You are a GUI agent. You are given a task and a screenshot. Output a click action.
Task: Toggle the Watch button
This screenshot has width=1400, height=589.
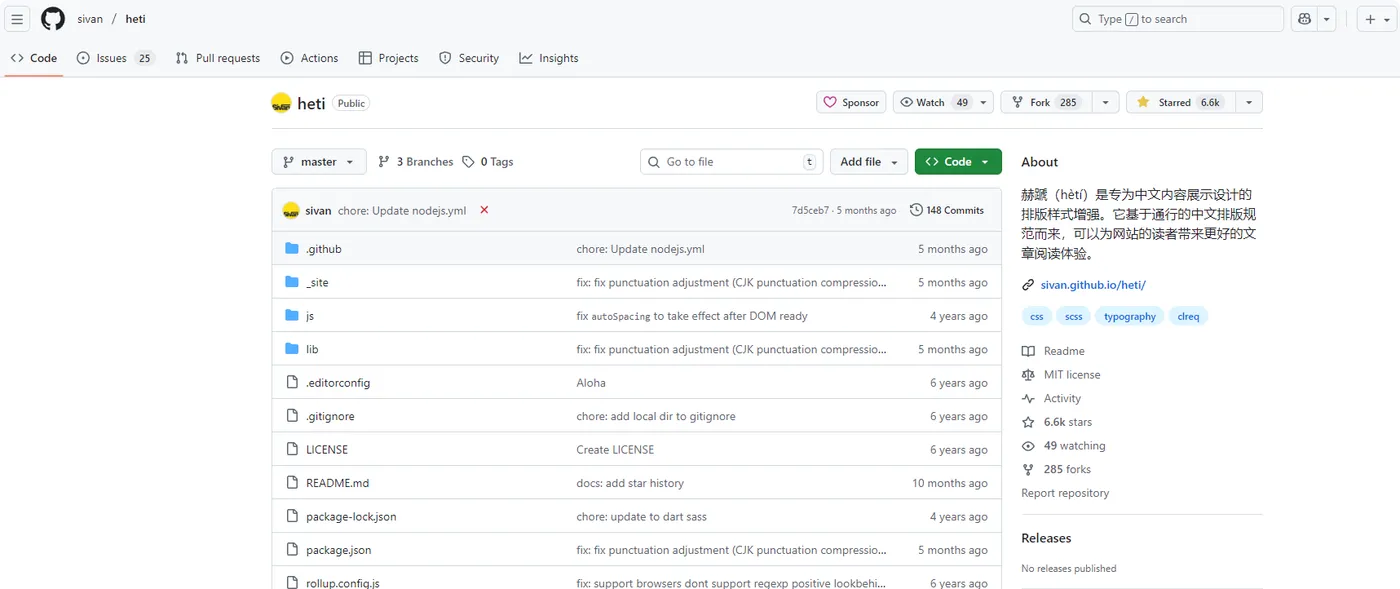[x=934, y=102]
